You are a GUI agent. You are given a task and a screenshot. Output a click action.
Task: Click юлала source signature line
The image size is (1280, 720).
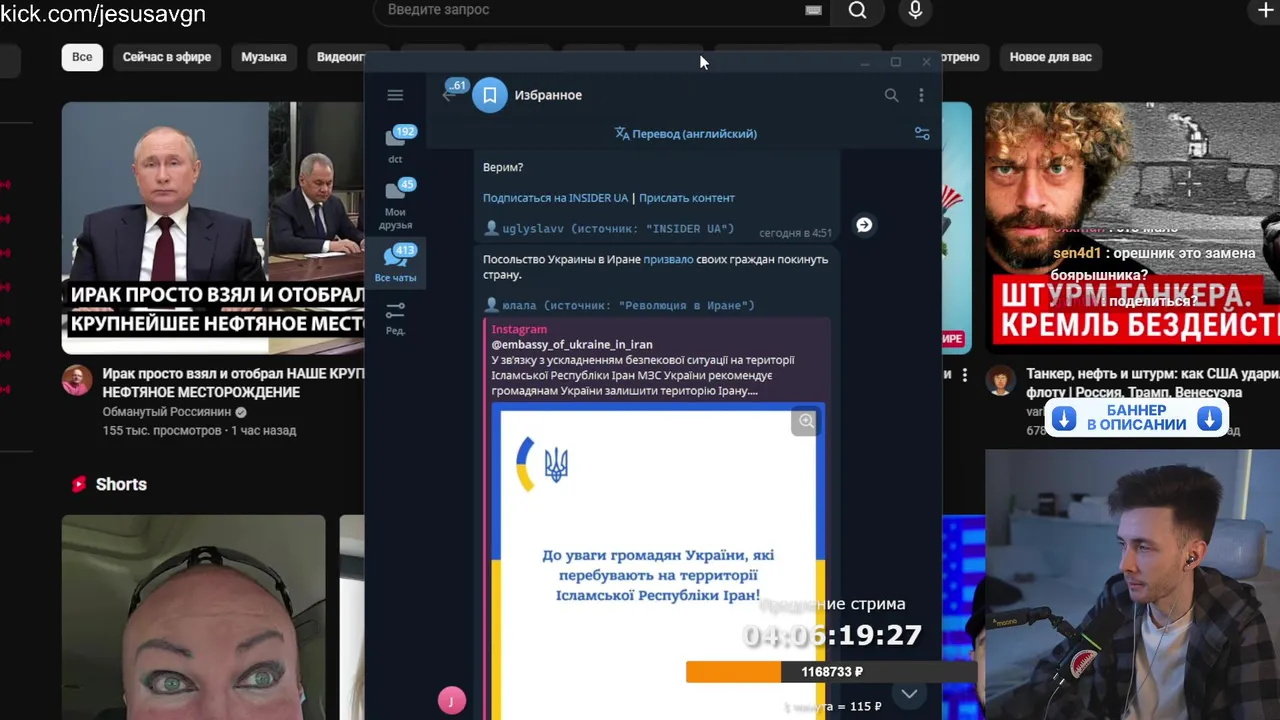tap(619, 305)
